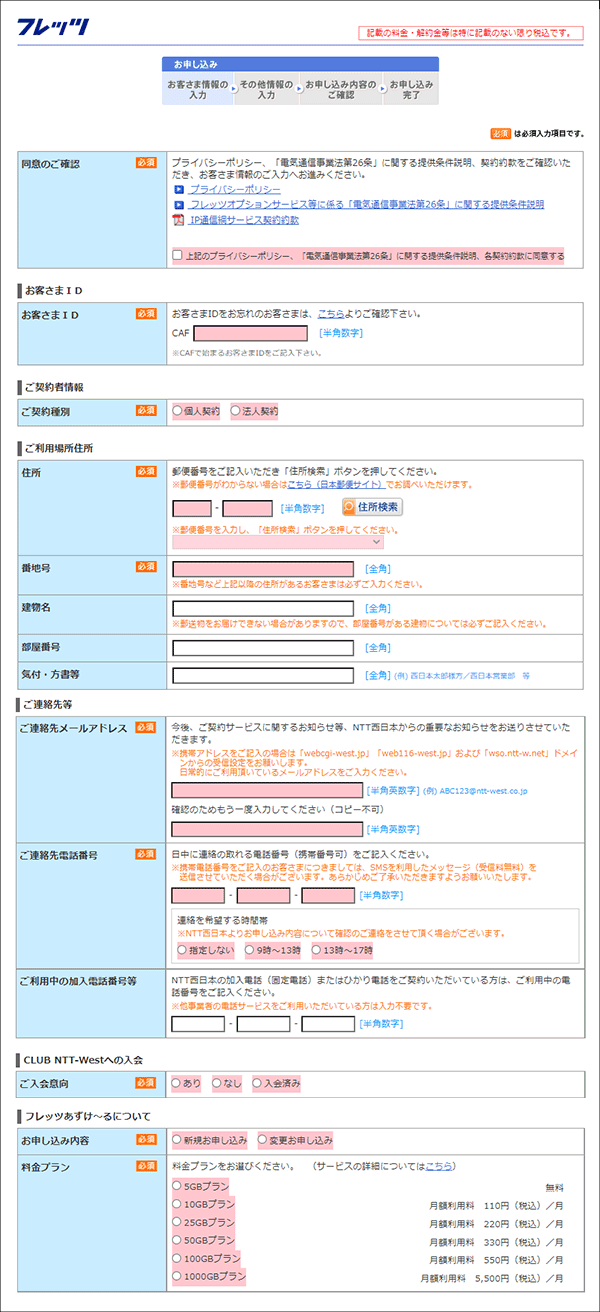600x1312 pixels.
Task: Check the agreement checkbox for privacy policy
Action: (x=178, y=255)
